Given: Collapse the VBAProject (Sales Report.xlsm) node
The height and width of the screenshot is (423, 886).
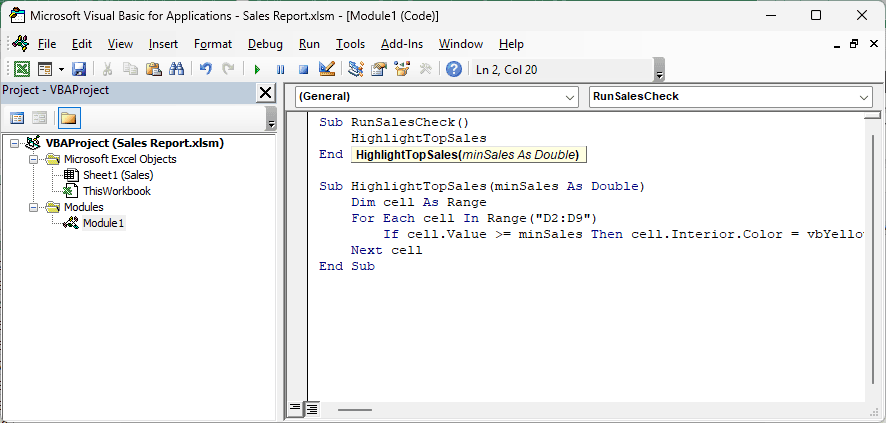Looking at the screenshot, I should click(15, 143).
